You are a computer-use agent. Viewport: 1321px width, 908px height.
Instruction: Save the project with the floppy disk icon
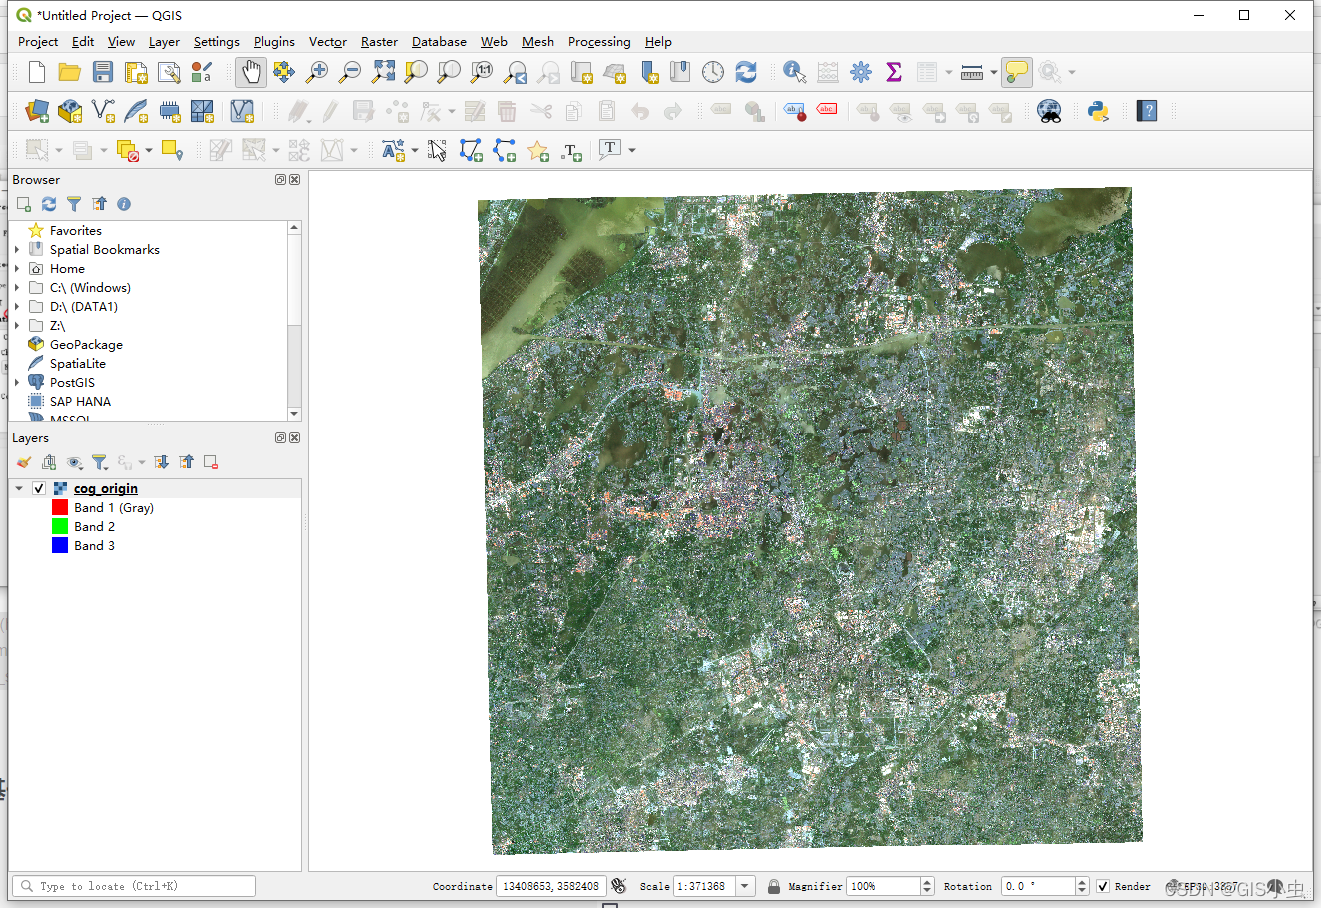click(x=103, y=72)
